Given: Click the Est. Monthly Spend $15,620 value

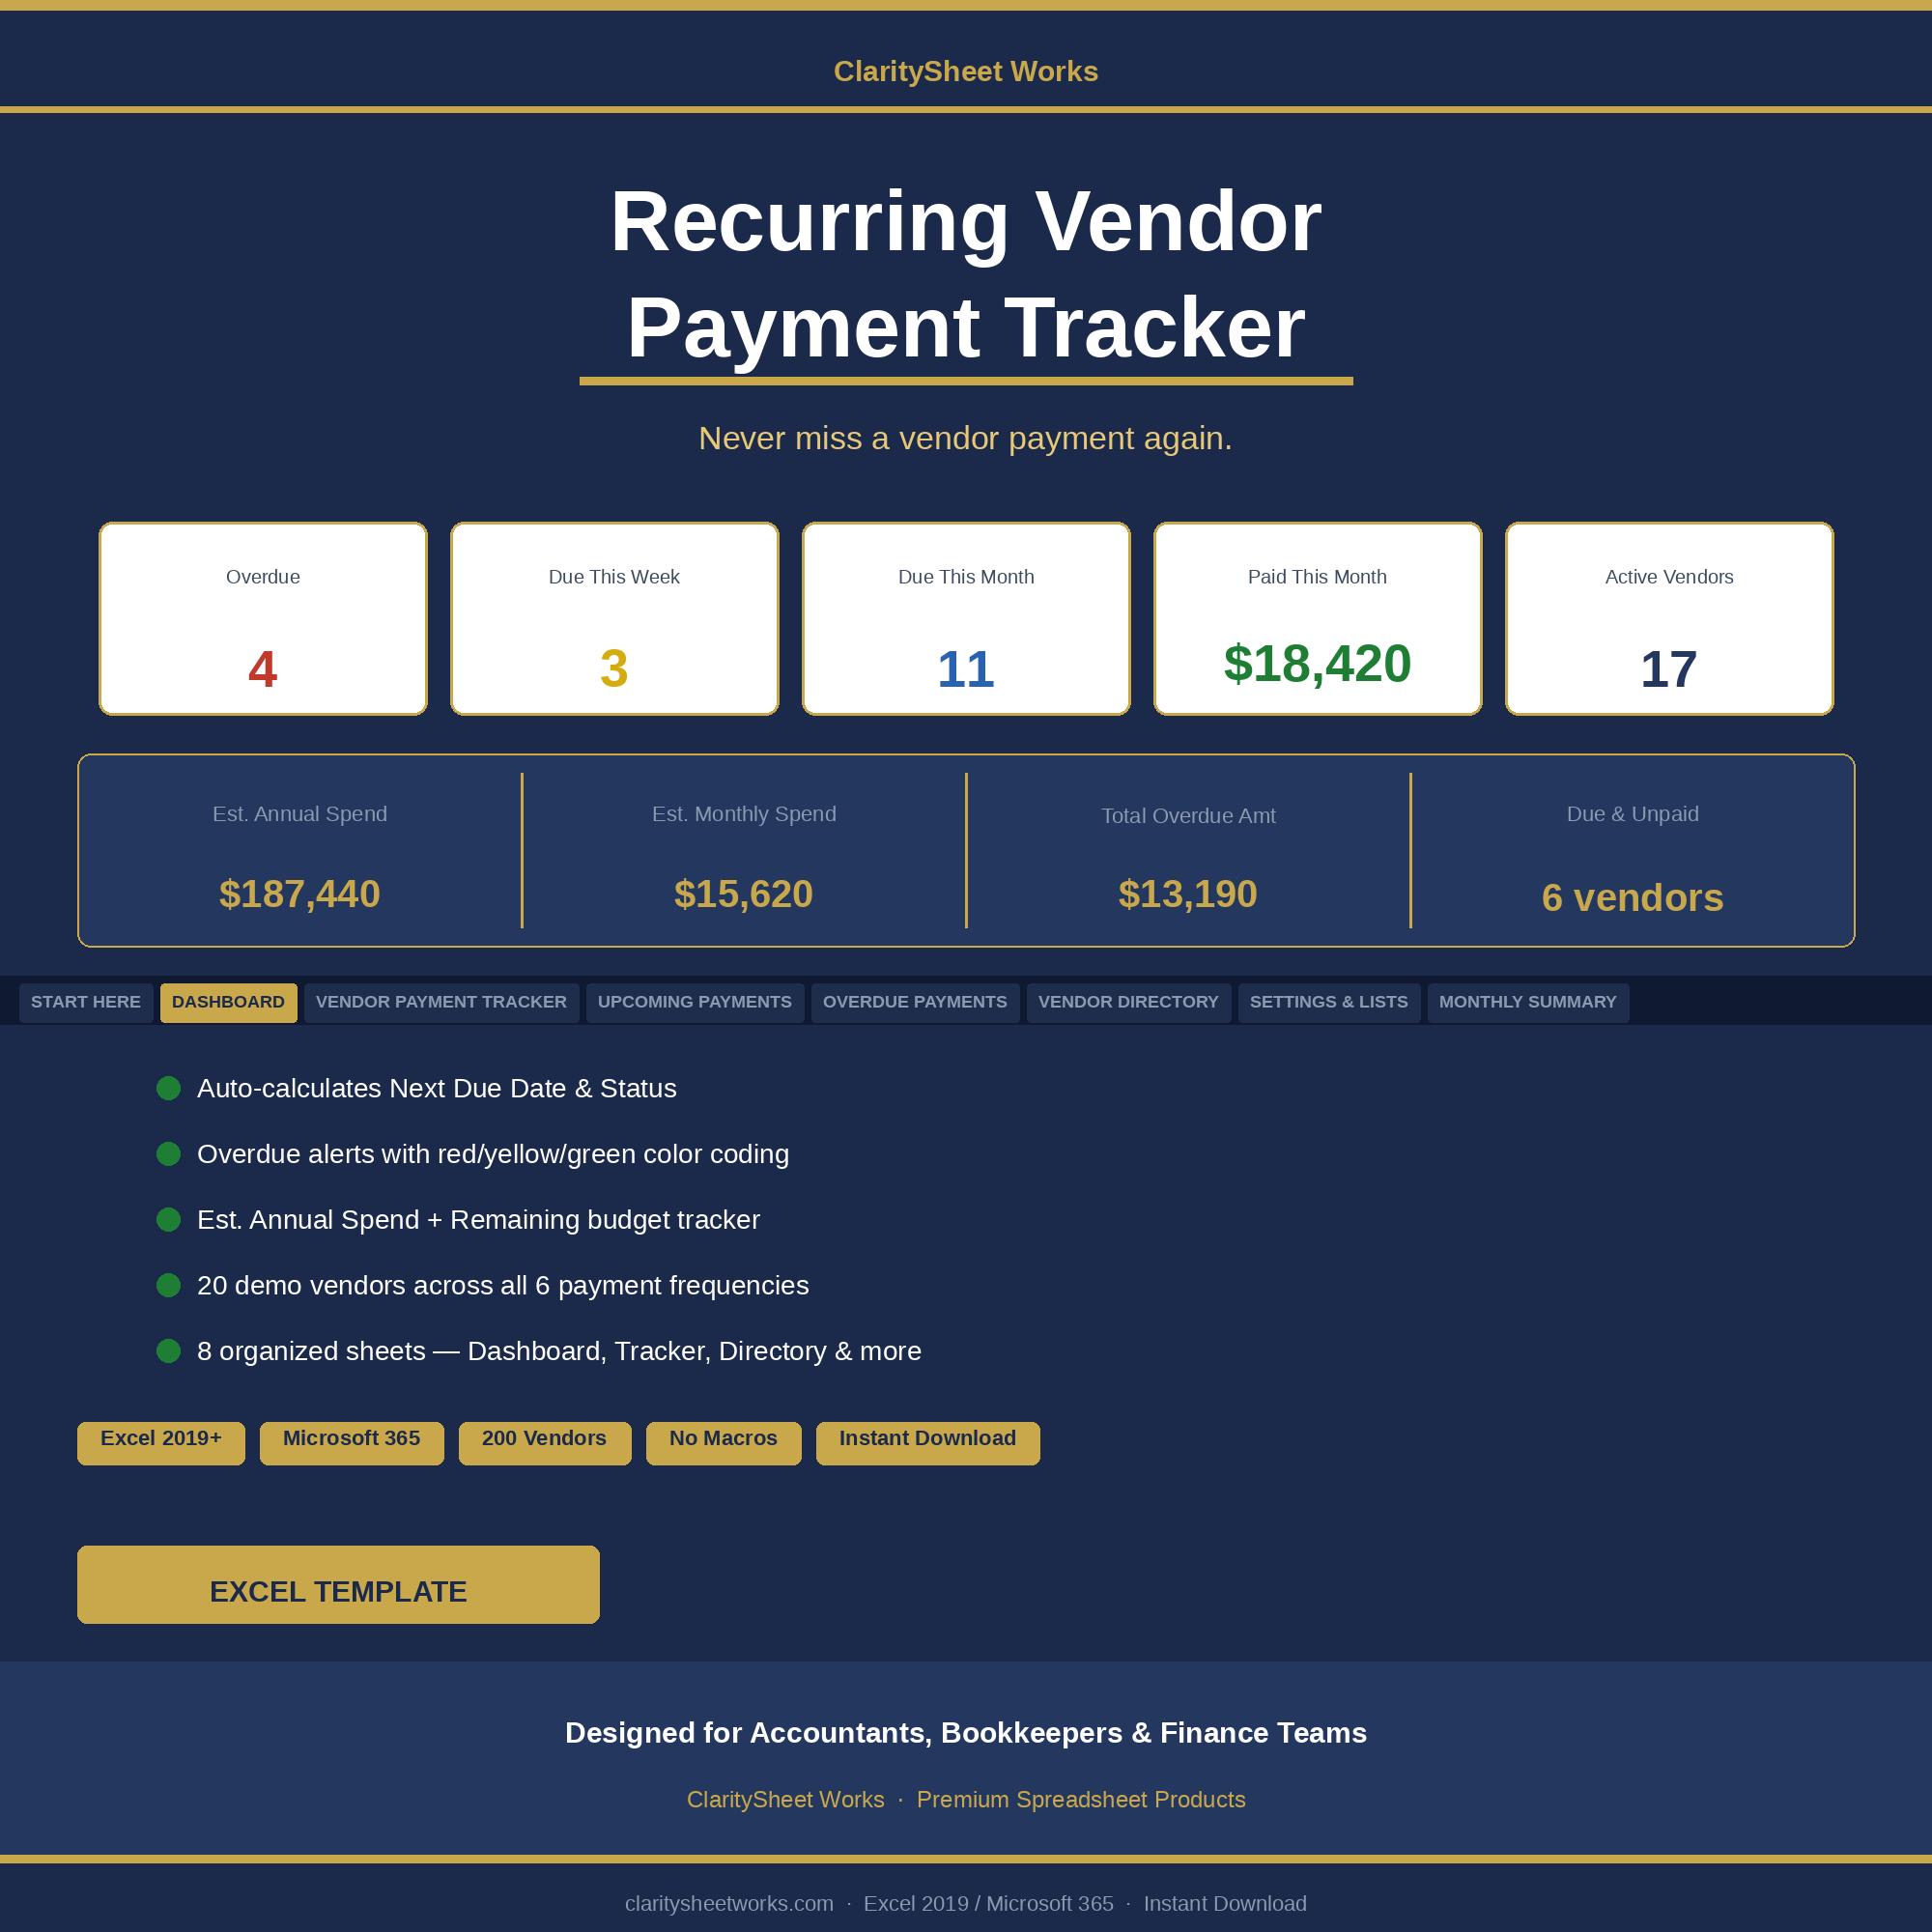Looking at the screenshot, I should [744, 894].
